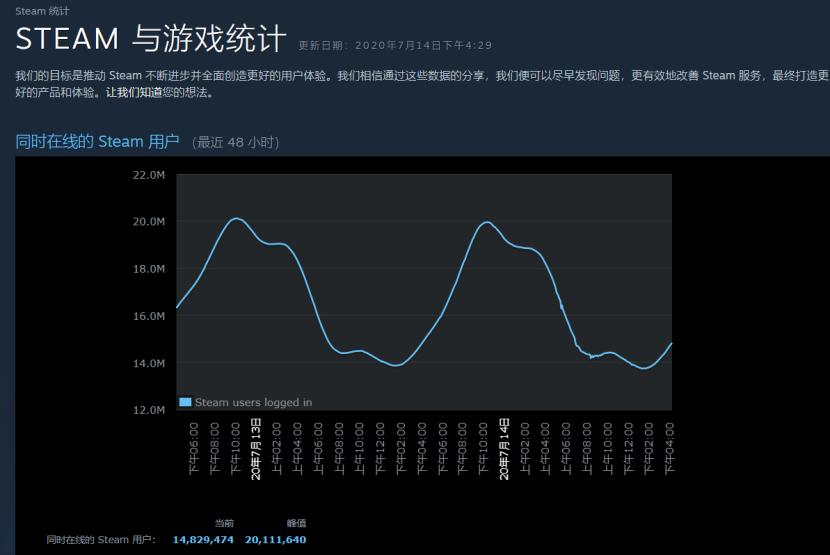The image size is (830, 555).
Task: Click the 22.0M y-axis label
Action: 149,175
